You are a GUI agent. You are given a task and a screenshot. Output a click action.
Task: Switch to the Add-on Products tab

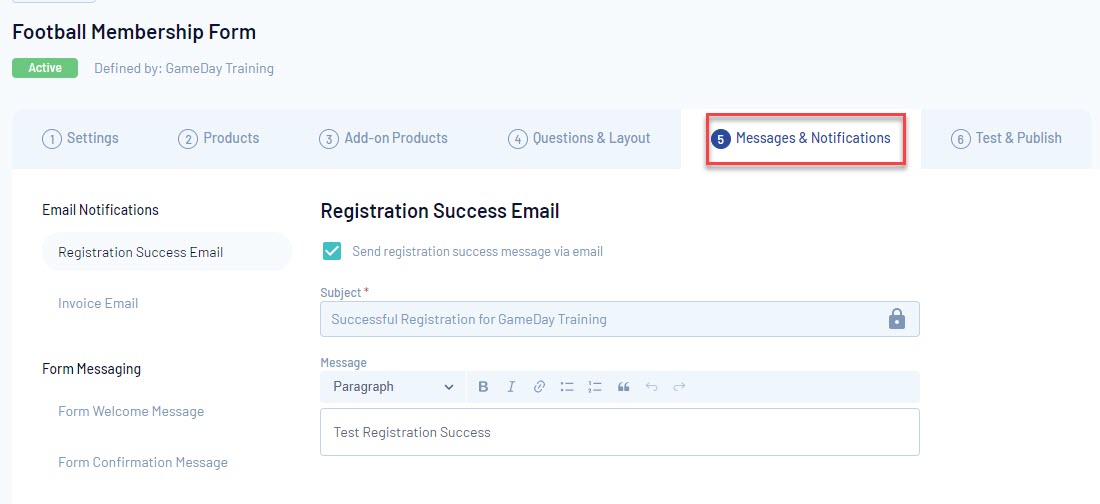pyautogui.click(x=383, y=138)
